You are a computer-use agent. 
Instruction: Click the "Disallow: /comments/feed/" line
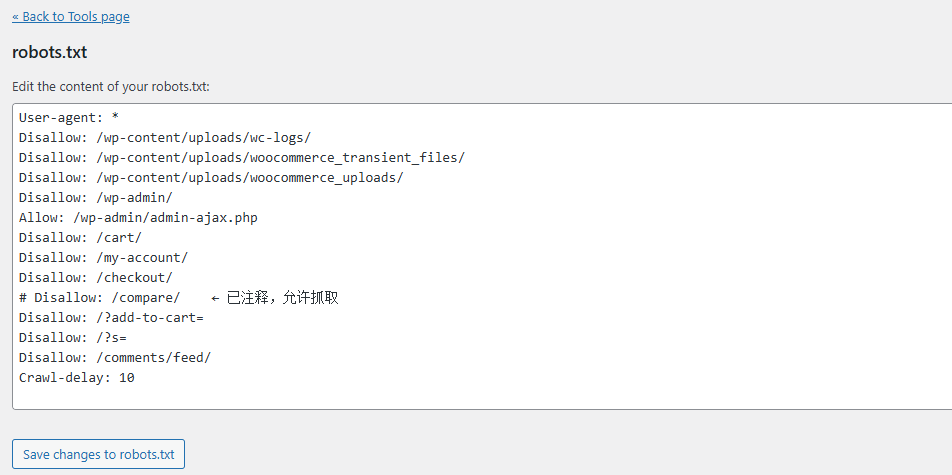pos(115,357)
